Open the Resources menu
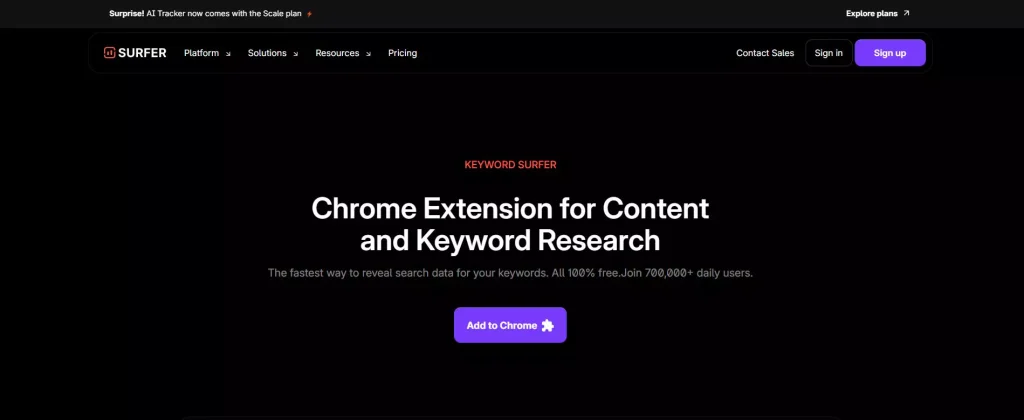 (337, 53)
